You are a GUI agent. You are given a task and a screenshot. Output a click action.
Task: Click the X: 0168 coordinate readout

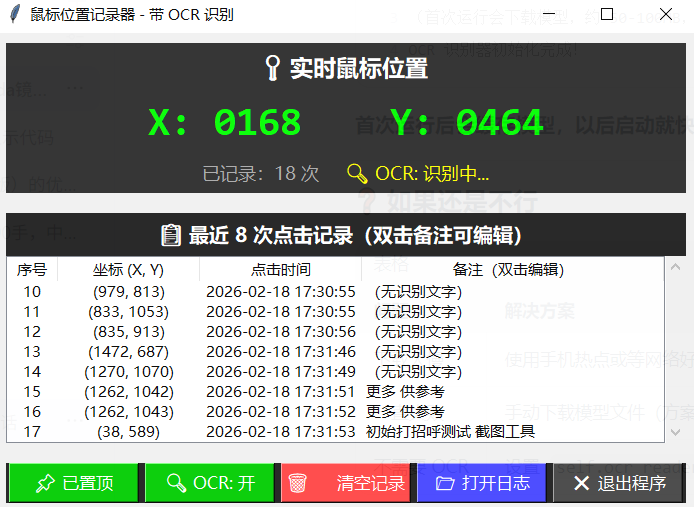pos(225,122)
